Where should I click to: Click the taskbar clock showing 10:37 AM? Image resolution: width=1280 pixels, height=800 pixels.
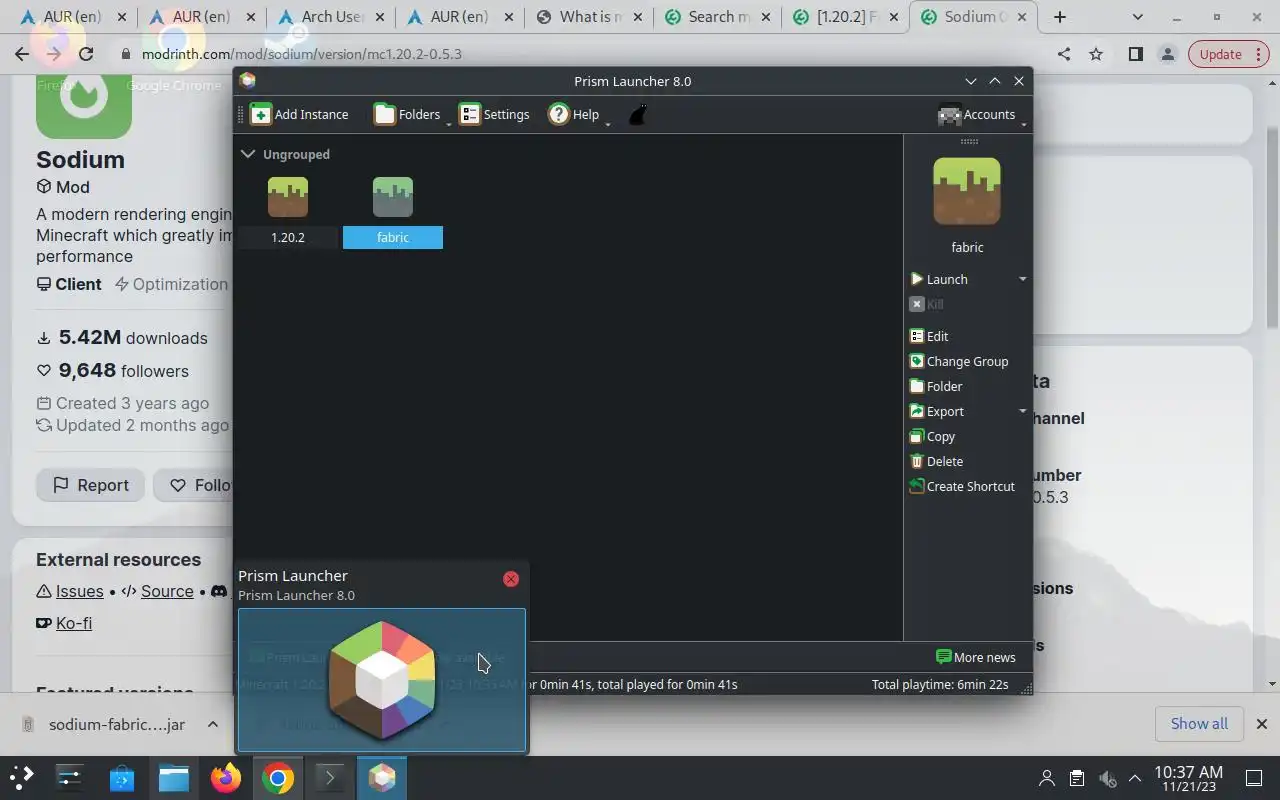[1188, 778]
